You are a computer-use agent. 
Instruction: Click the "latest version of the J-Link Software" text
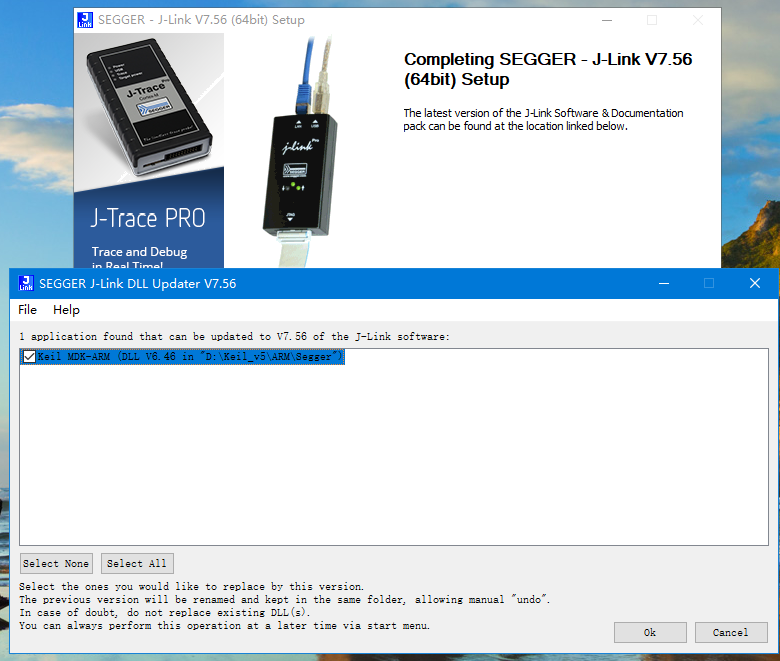pos(543,119)
